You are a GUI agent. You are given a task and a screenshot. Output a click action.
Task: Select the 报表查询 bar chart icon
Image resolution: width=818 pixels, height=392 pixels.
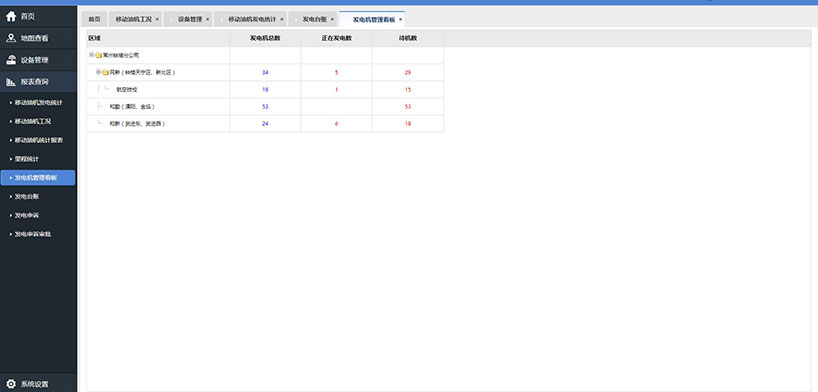pos(11,82)
